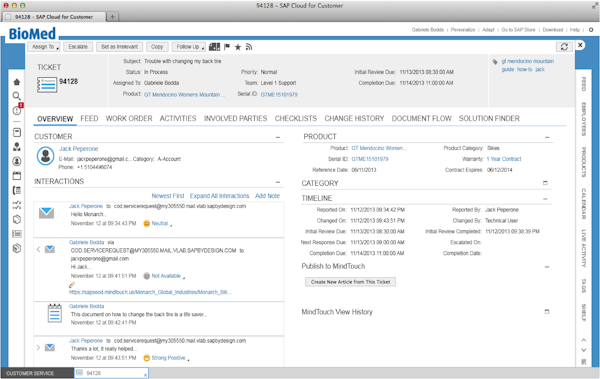Click the Not Available sentiment icon
600x379 pixels.
point(146,276)
